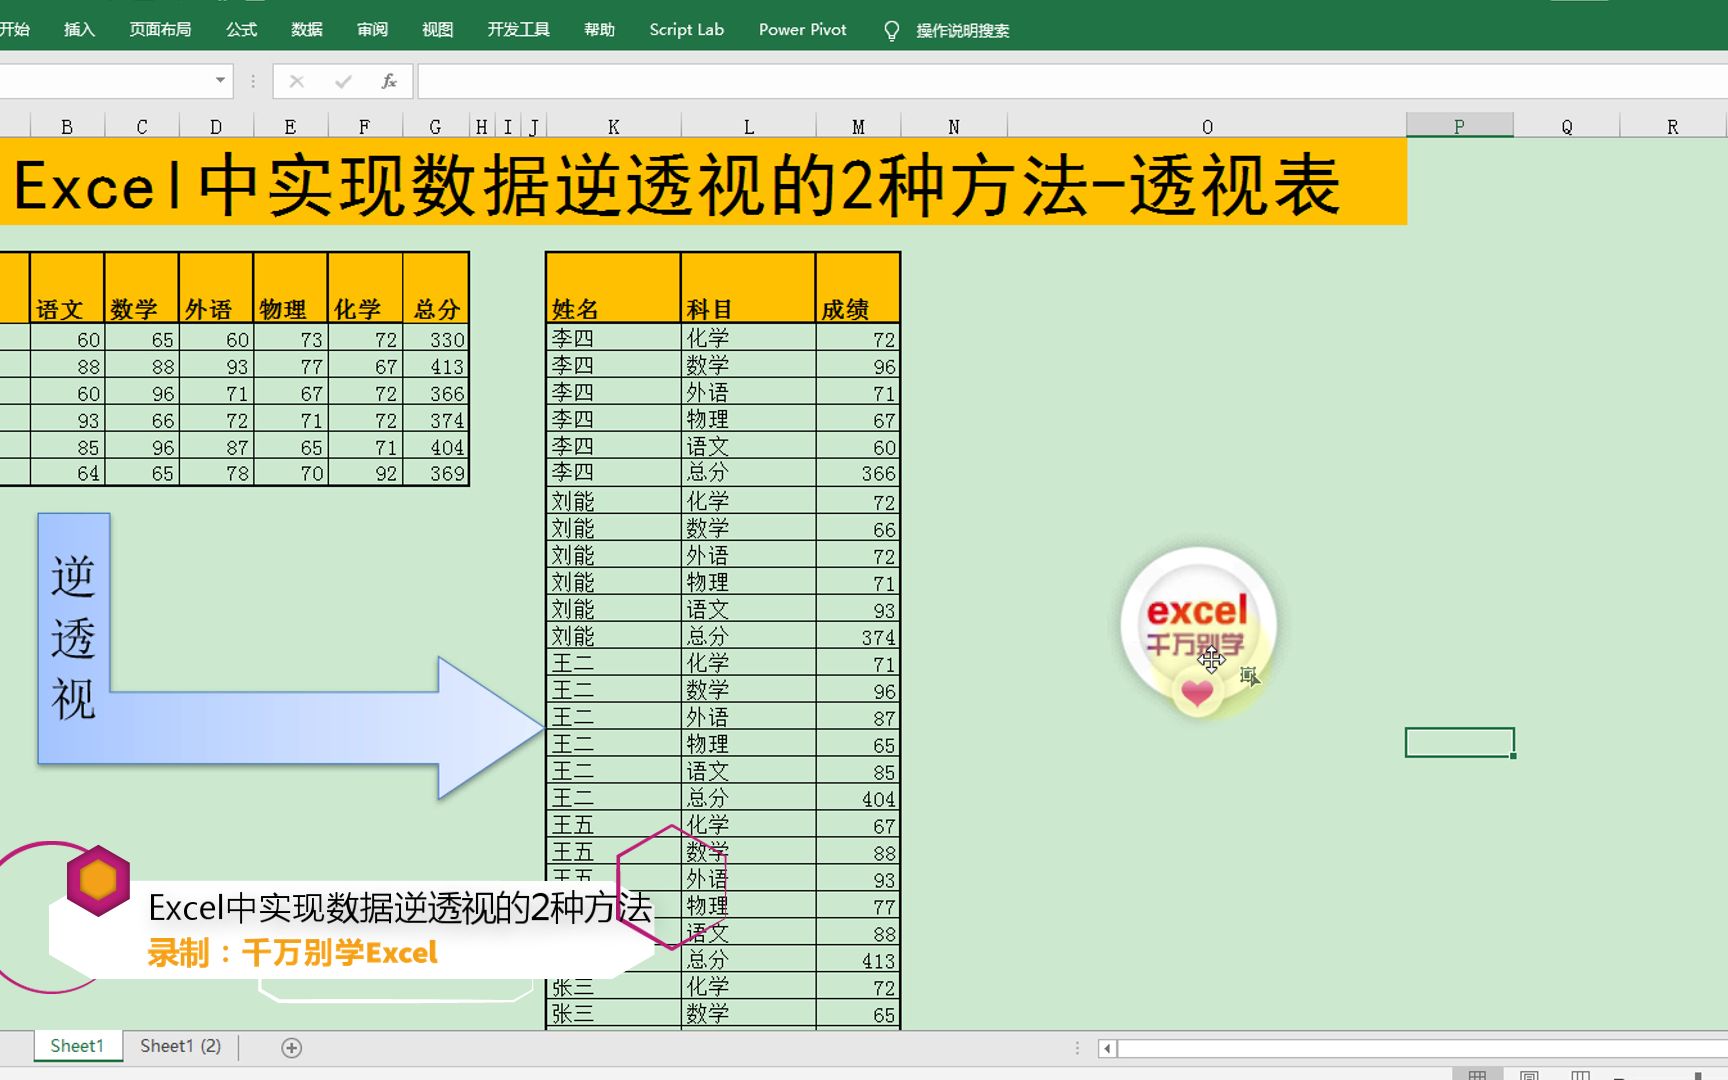Open the 数据 ribbon tab

[304, 30]
